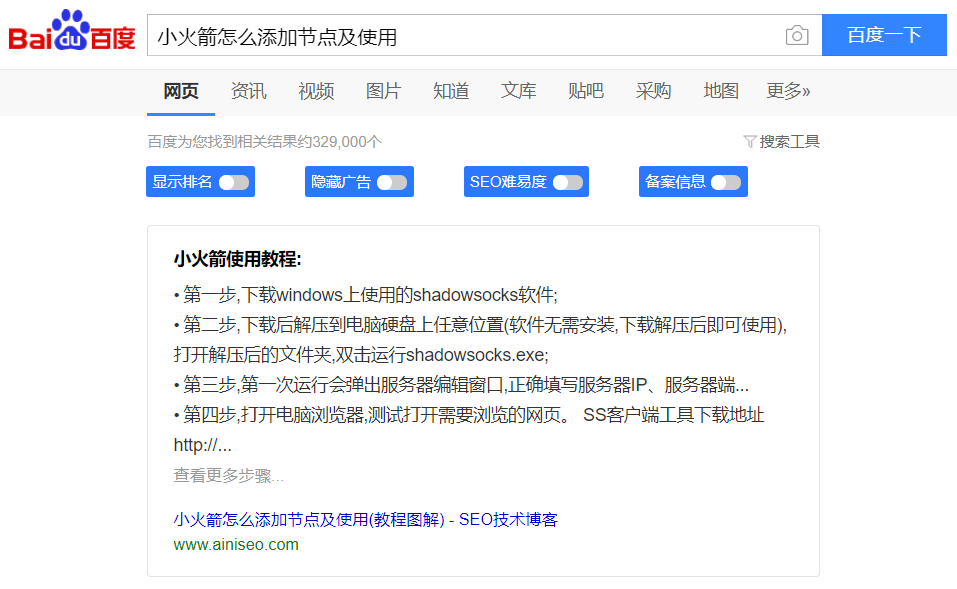Expand the 更多» menu
957x589 pixels.
pos(788,91)
